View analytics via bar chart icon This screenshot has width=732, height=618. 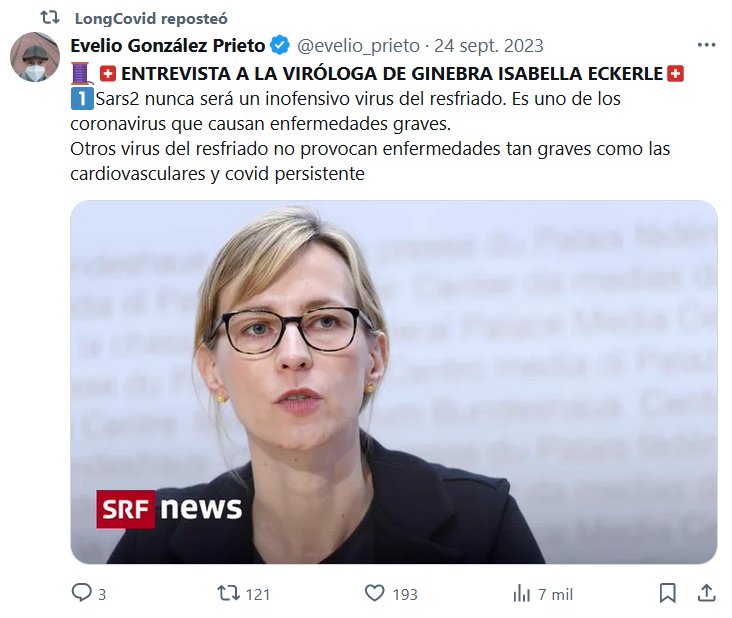pyautogui.click(x=521, y=593)
